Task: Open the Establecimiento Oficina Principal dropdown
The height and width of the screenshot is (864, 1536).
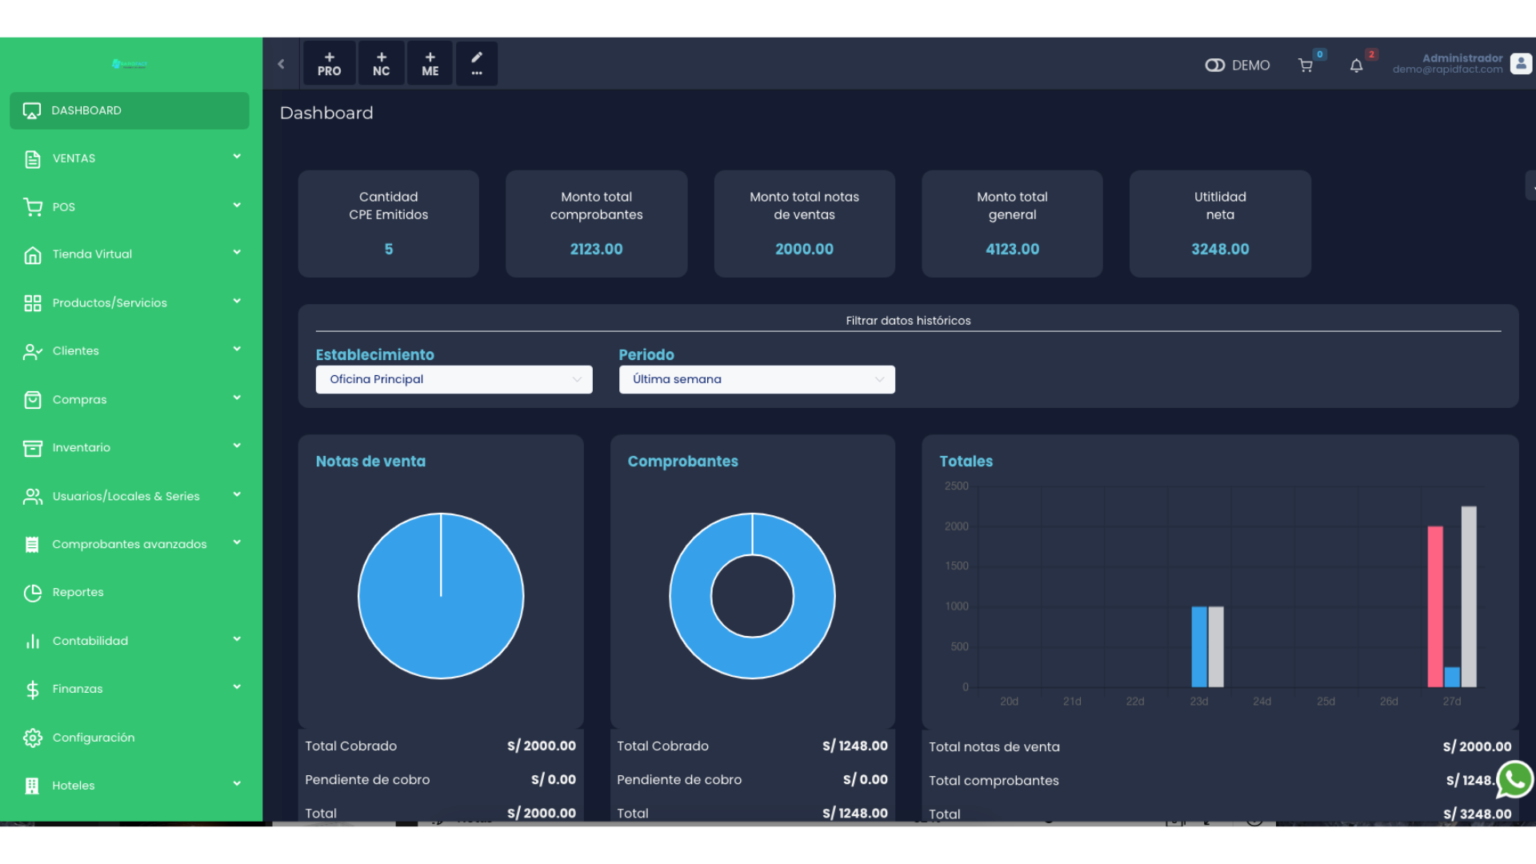Action: click(454, 379)
